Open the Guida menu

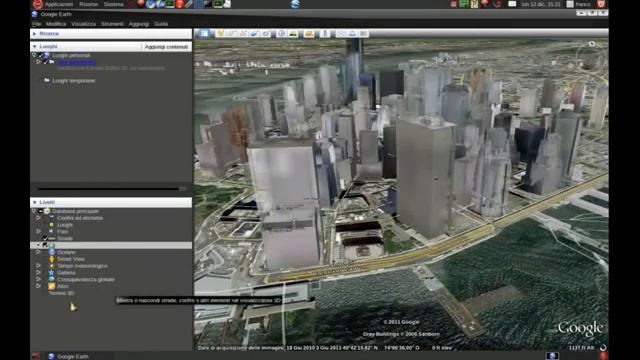[x=161, y=24]
